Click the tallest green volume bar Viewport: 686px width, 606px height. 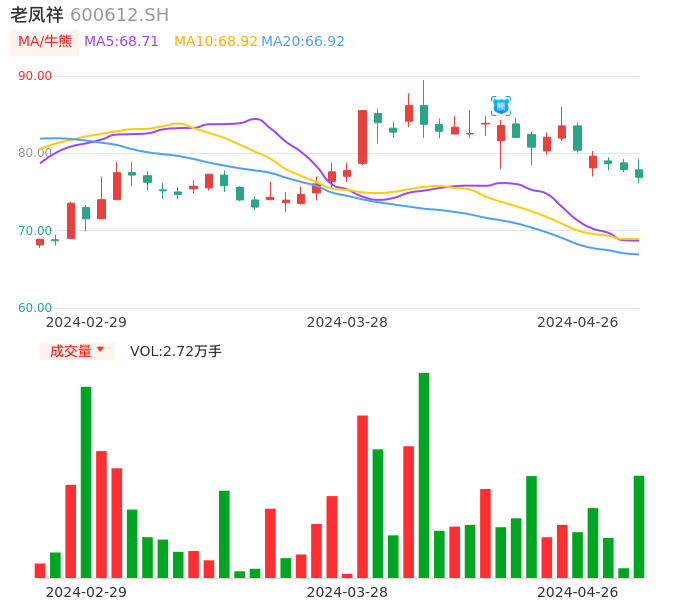pos(424,475)
